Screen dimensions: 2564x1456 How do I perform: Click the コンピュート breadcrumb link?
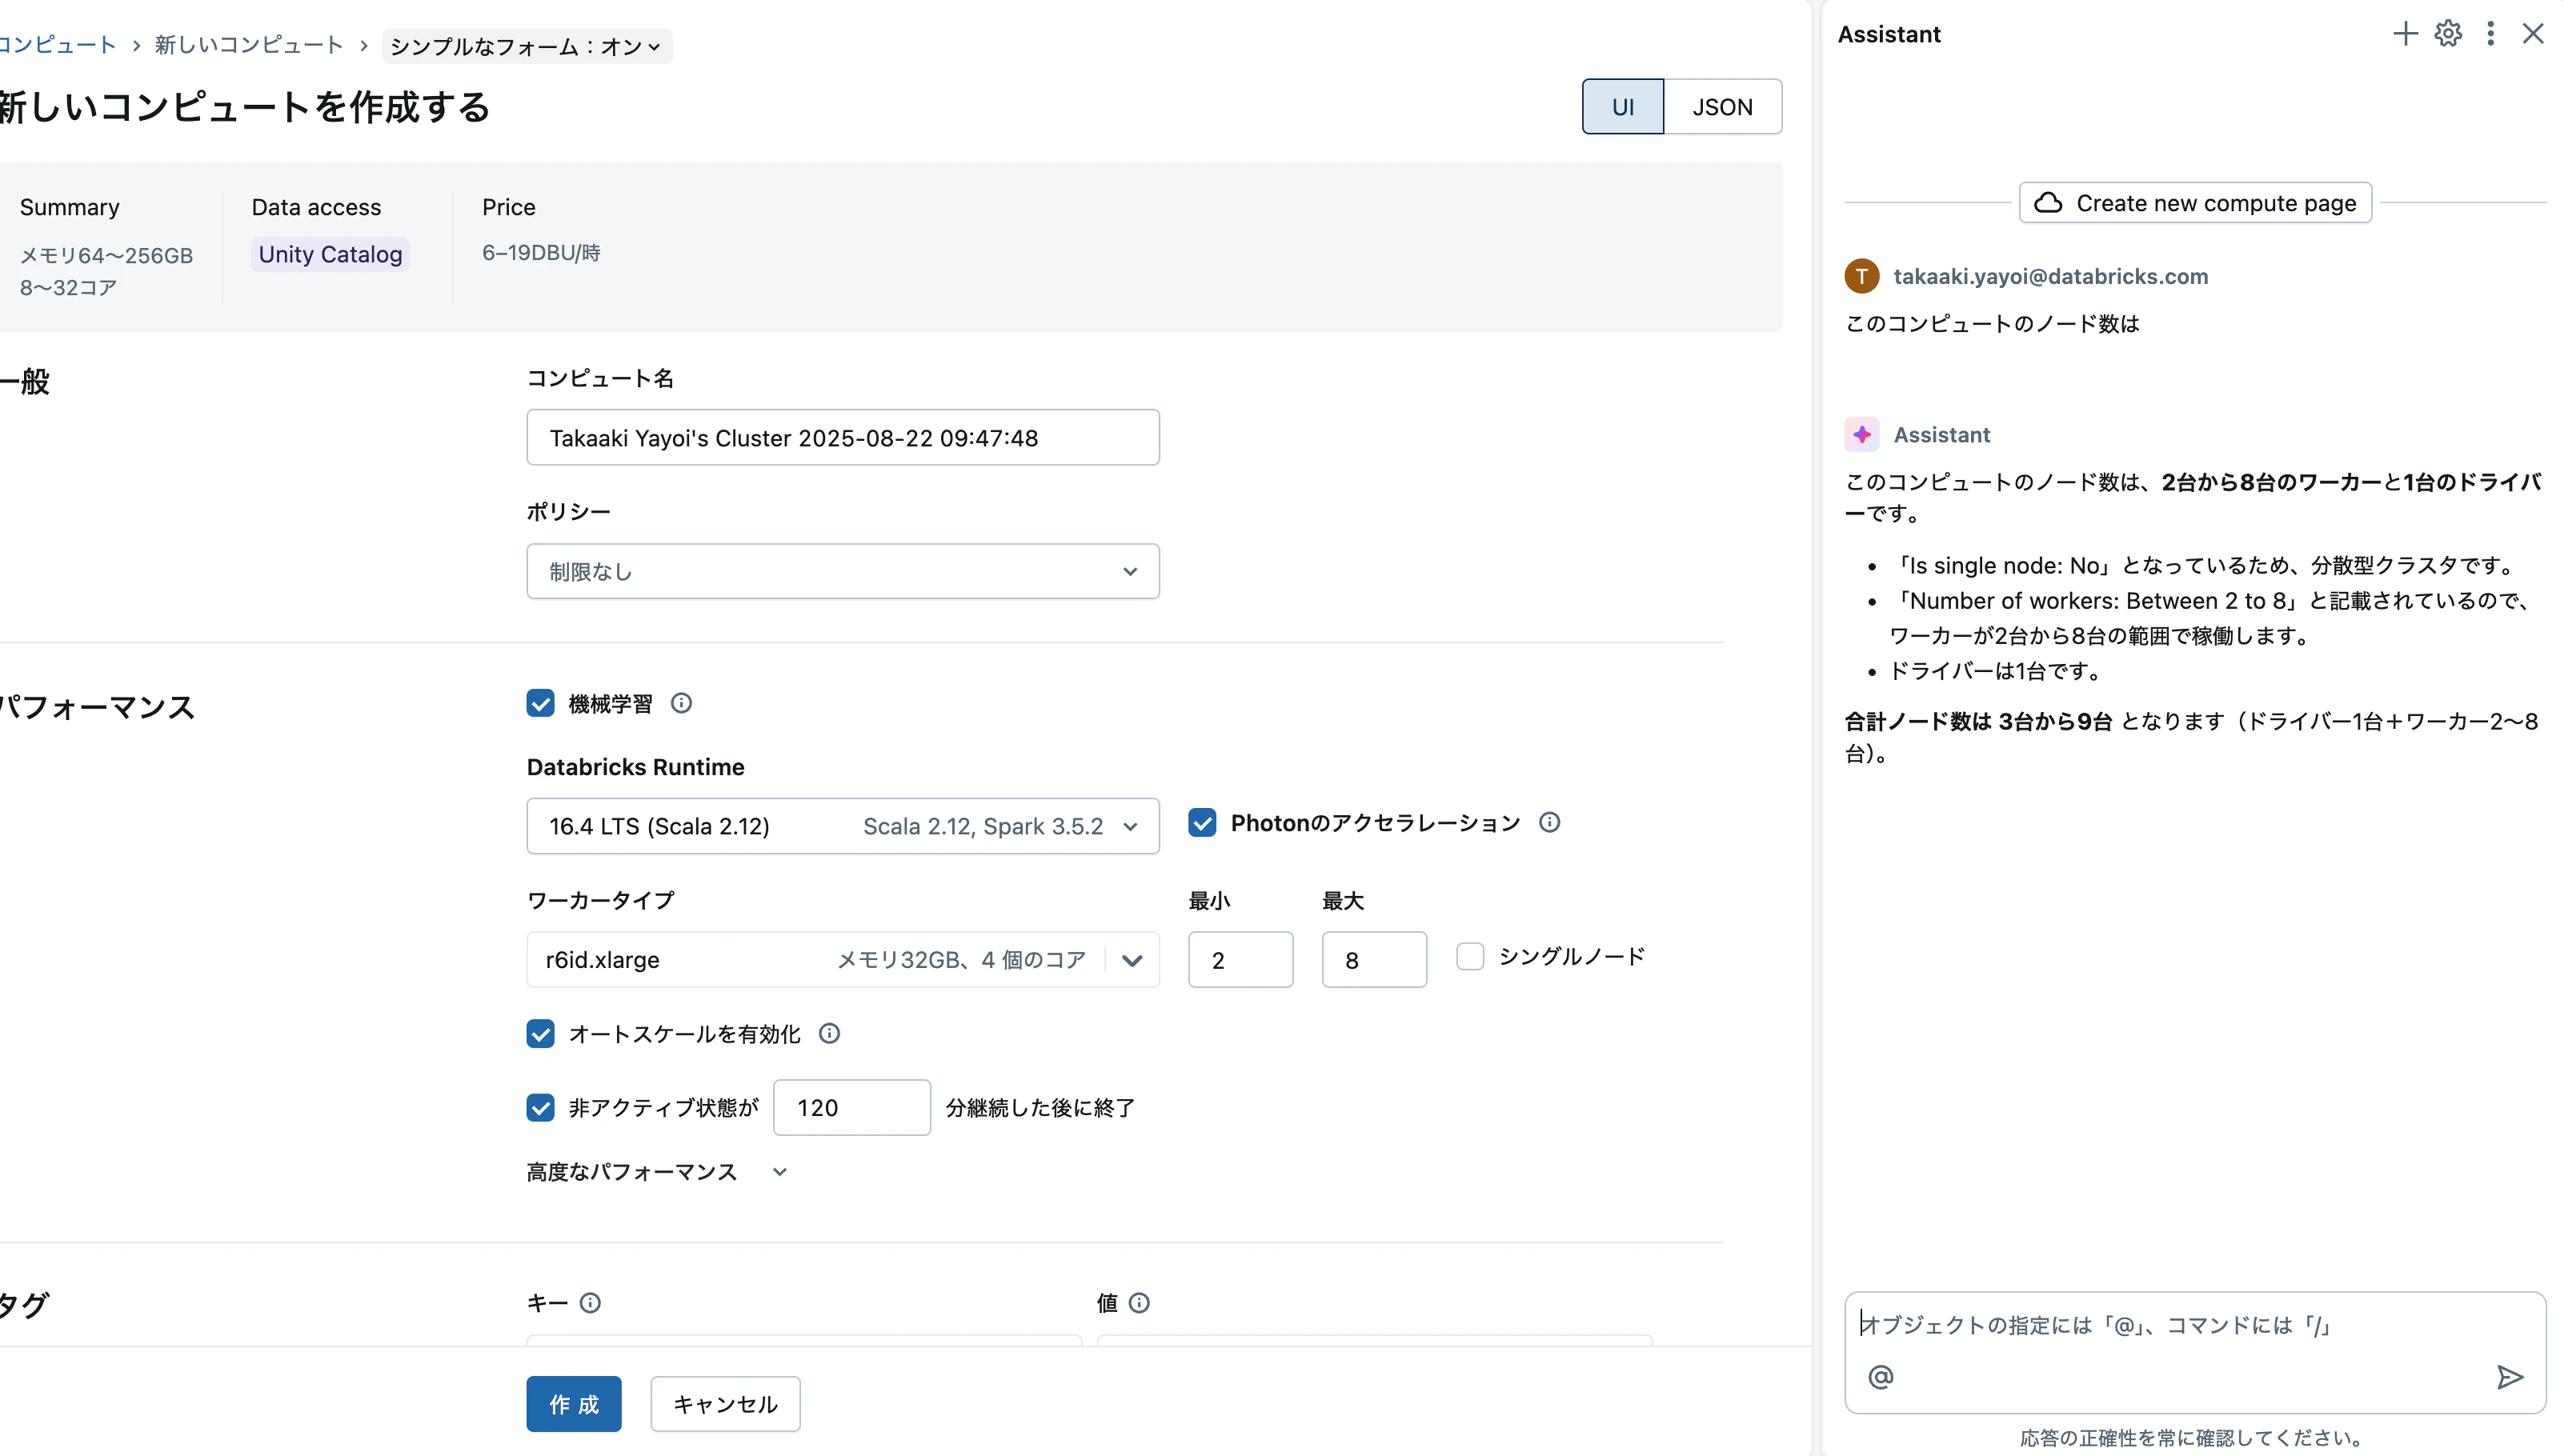(x=58, y=45)
